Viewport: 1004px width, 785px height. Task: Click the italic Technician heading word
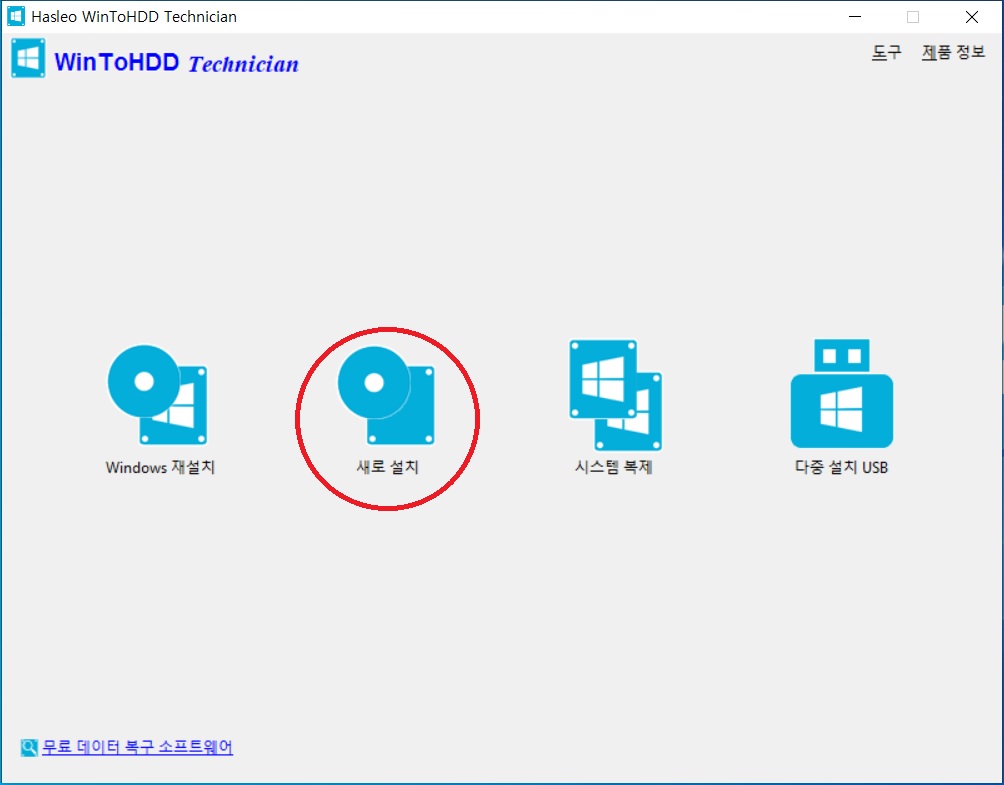coord(243,63)
